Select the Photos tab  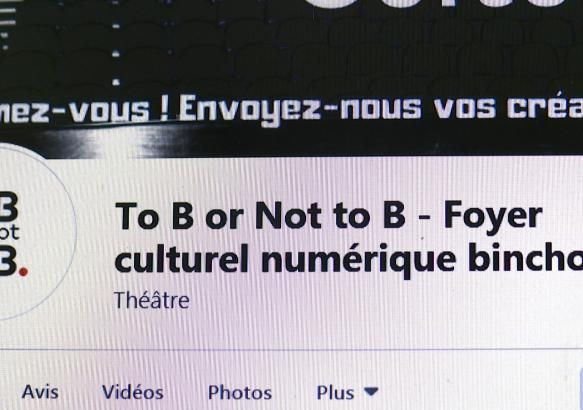pos(240,393)
